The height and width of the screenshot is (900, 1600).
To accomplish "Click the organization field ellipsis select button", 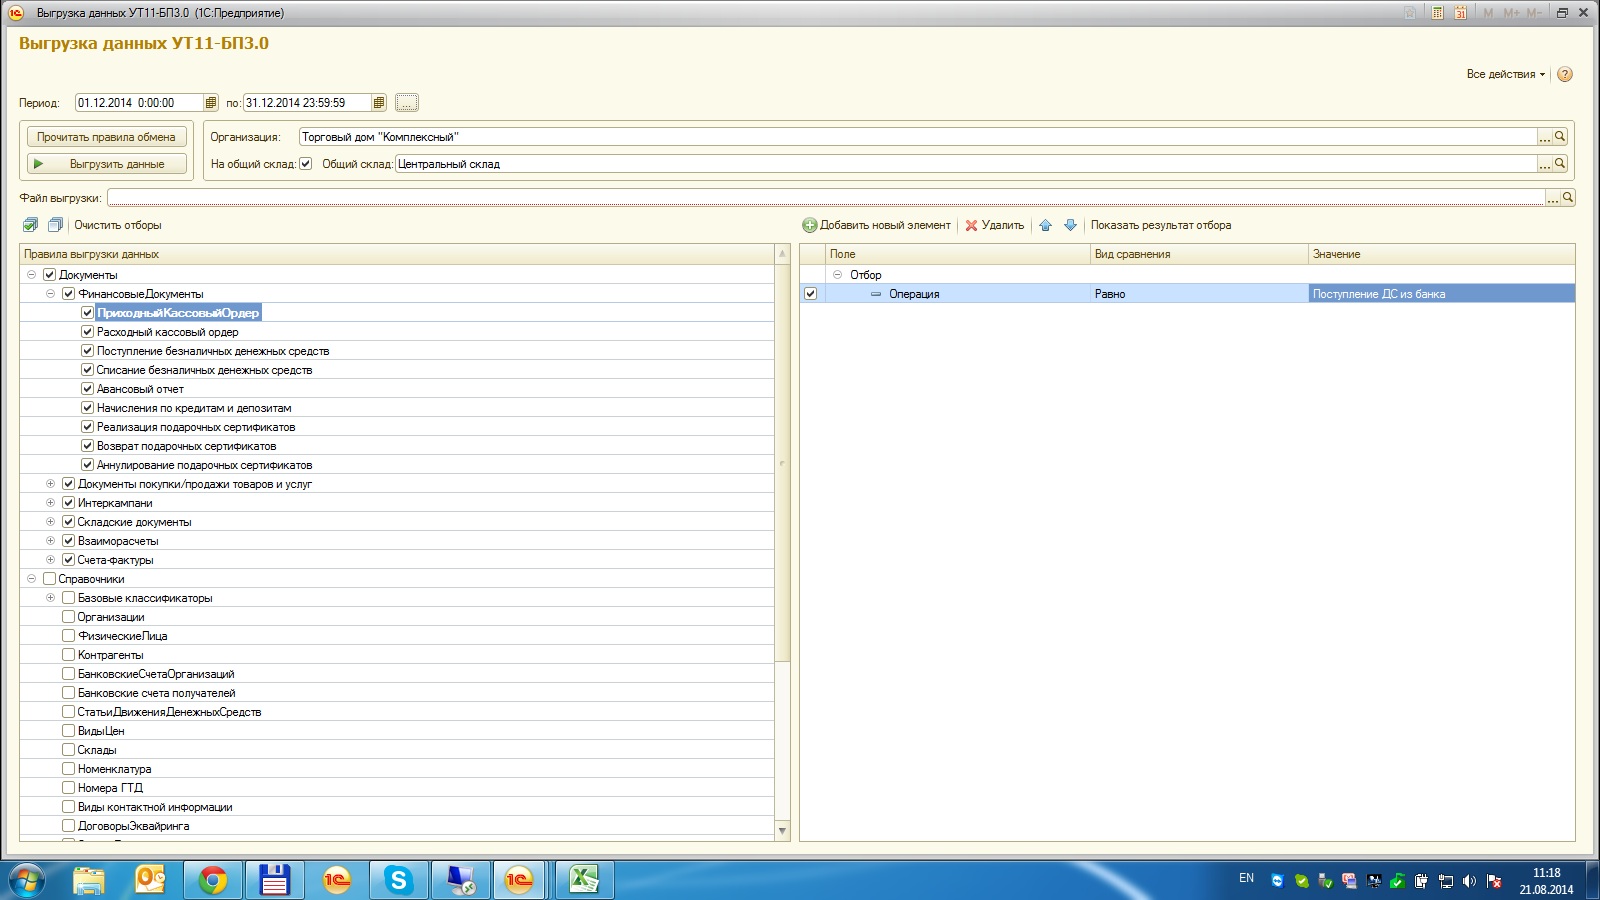I will pos(1545,137).
